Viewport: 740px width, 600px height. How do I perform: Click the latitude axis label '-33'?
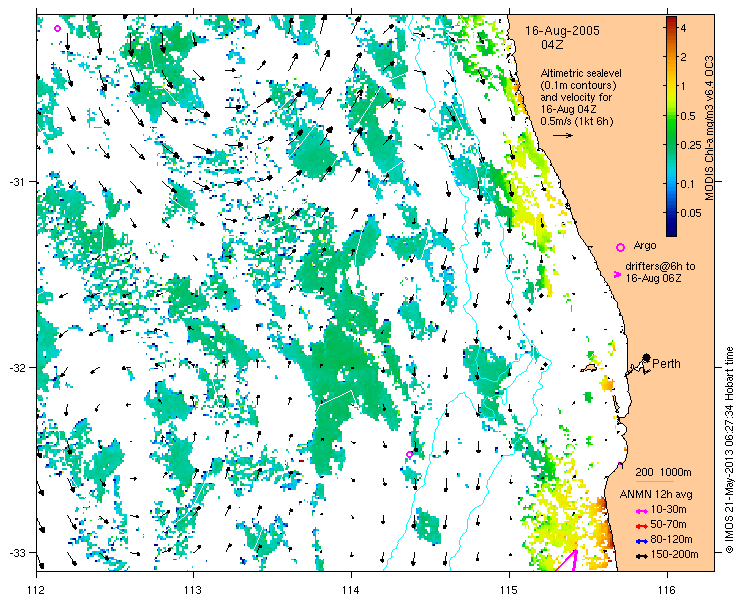click(x=17, y=552)
